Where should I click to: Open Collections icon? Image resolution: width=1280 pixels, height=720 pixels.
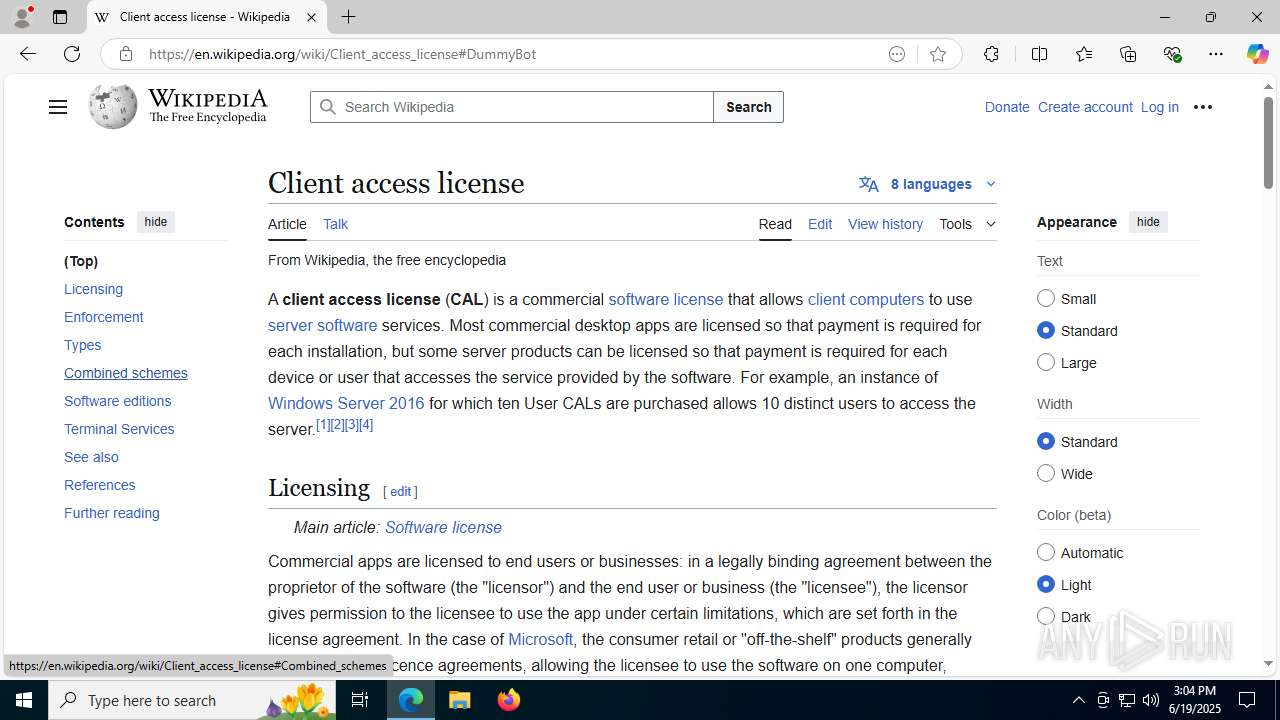pyautogui.click(x=1128, y=54)
